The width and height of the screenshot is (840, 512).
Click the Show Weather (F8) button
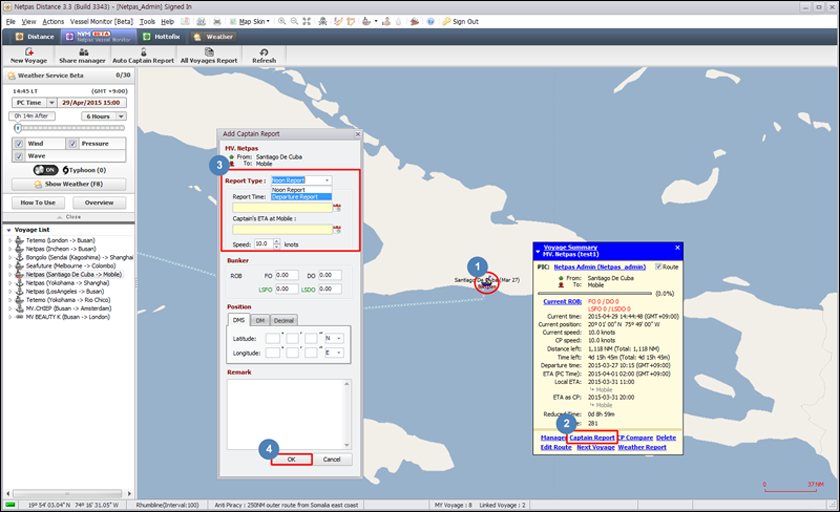[69, 184]
